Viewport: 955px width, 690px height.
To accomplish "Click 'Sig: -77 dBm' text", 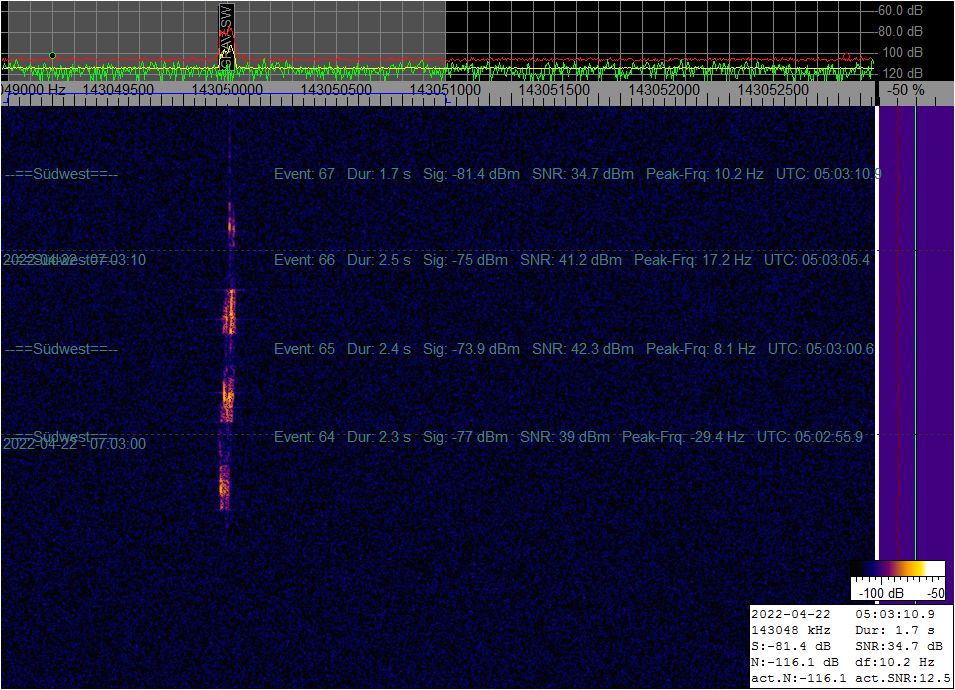I will 465,437.
